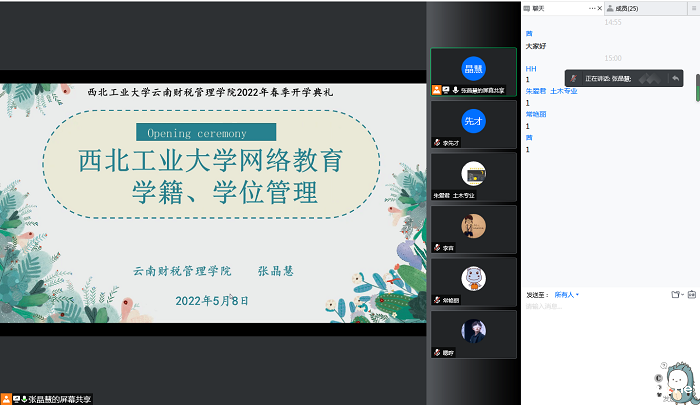Close the chat tab with the X
Image resolution: width=700 pixels, height=405 pixels.
600,8
